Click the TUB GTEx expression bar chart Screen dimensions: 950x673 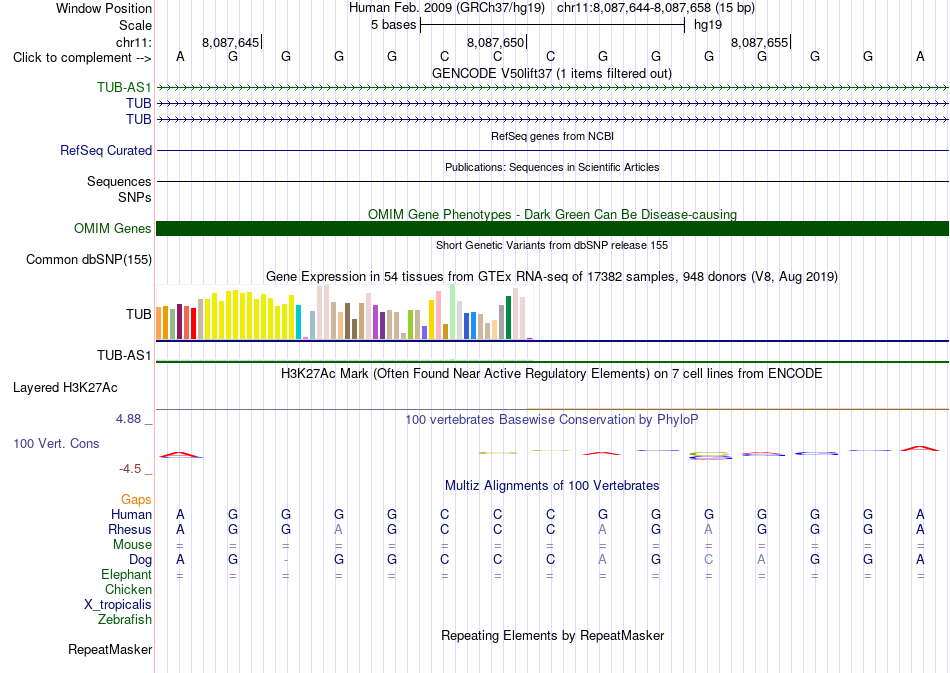coord(344,312)
